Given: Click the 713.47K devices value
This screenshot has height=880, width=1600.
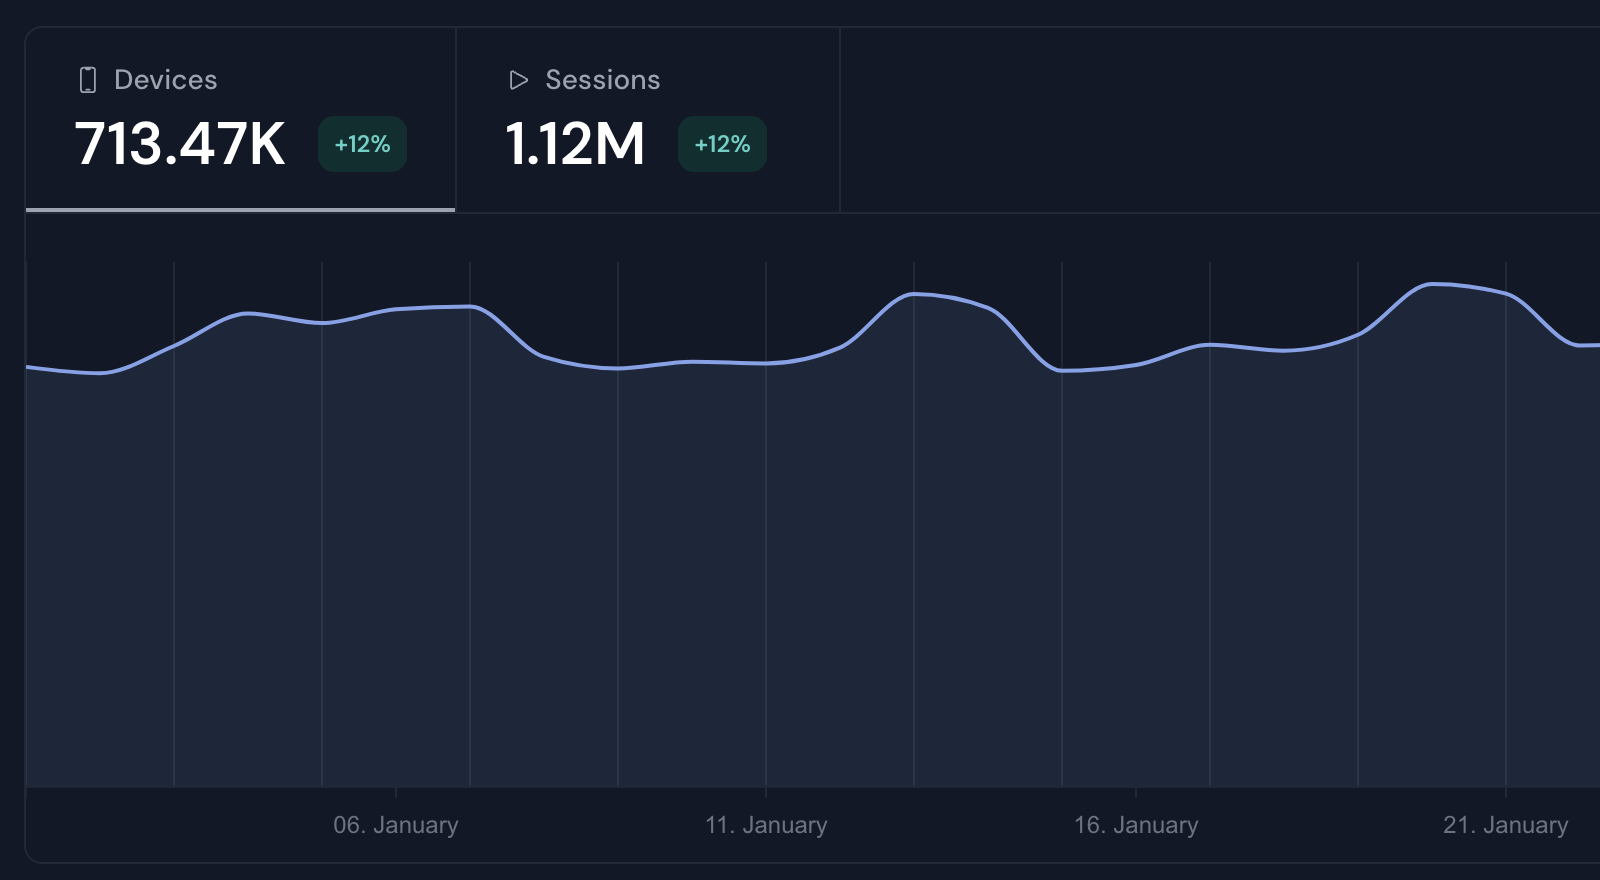Looking at the screenshot, I should coord(180,144).
